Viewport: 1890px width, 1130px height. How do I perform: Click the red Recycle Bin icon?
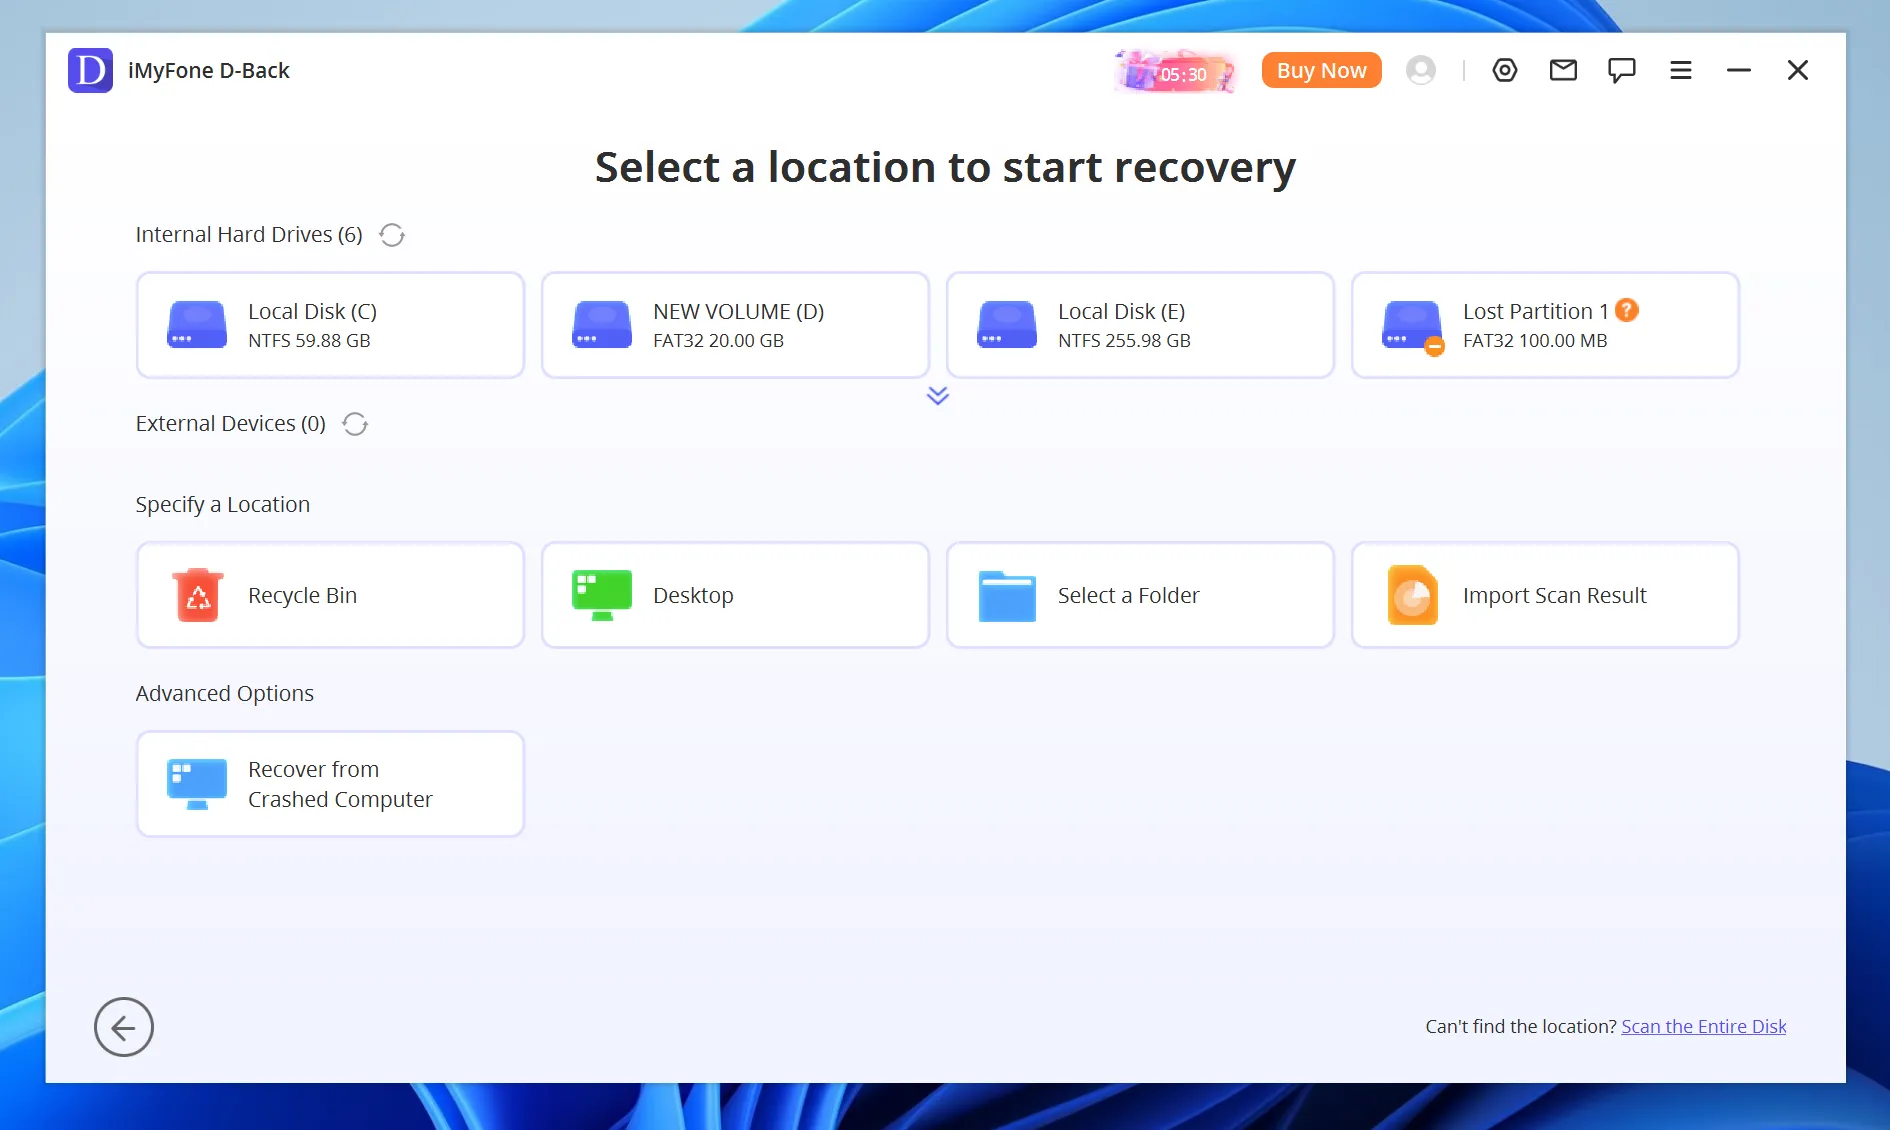[x=198, y=595]
